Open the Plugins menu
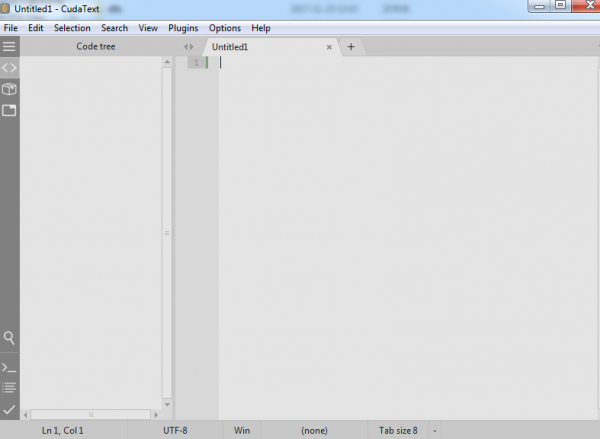The width and height of the screenshot is (600, 439). [183, 28]
